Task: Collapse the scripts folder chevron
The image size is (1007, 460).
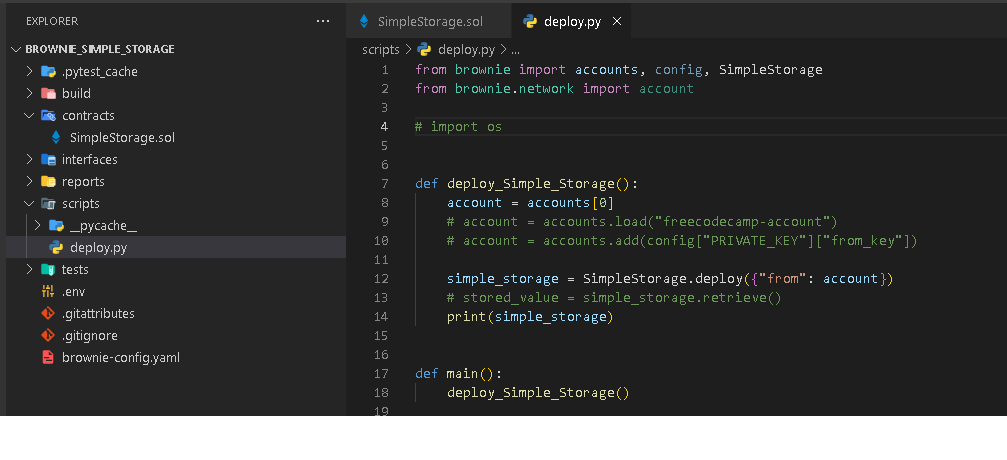Action: point(29,204)
